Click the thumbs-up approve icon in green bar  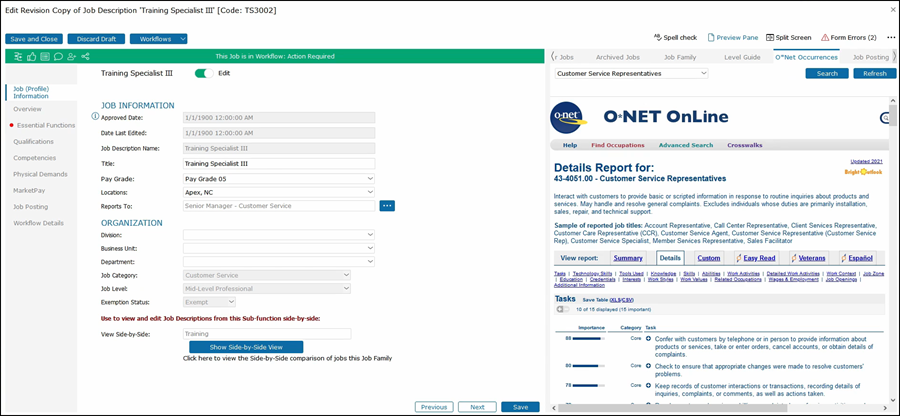(33, 57)
